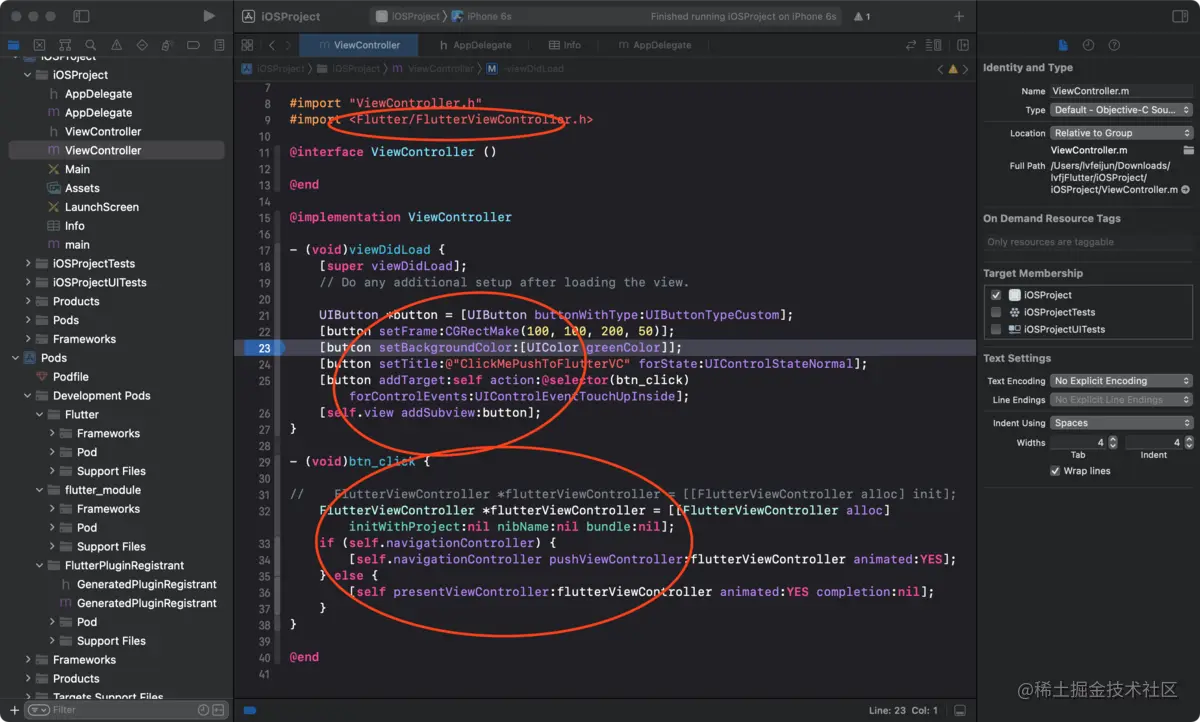Open the Symbol navigator icon

[x=65, y=45]
